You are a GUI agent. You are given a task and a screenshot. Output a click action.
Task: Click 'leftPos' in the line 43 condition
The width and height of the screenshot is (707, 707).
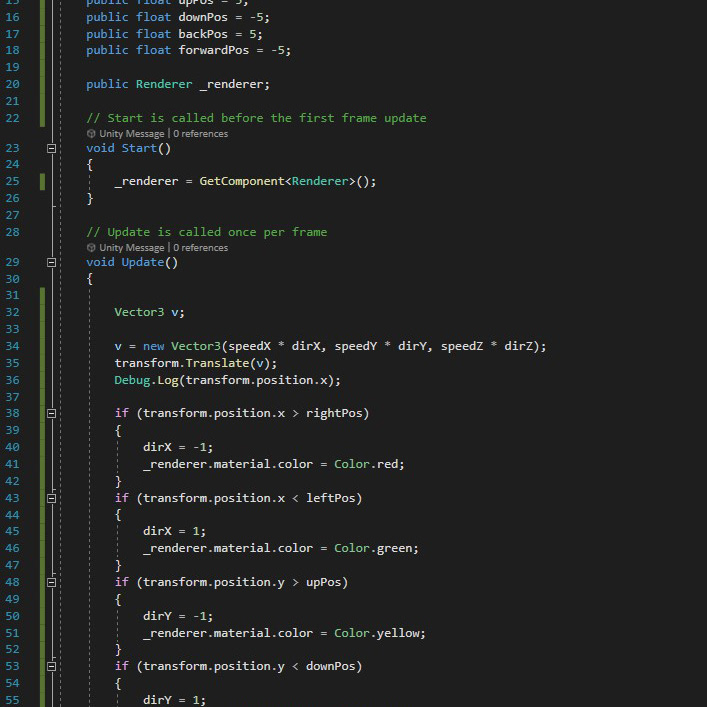[x=331, y=498]
